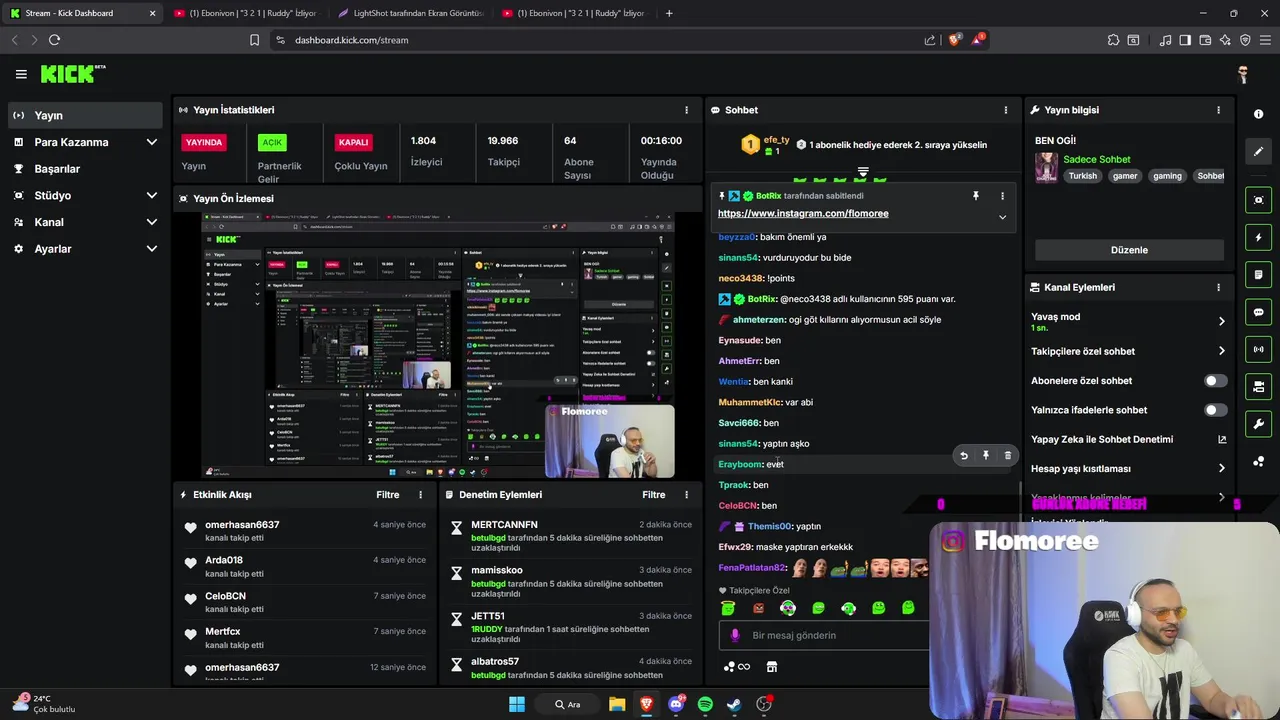
Task: Click the Turkish tag in Yayın bilgisi
Action: [x=1082, y=176]
